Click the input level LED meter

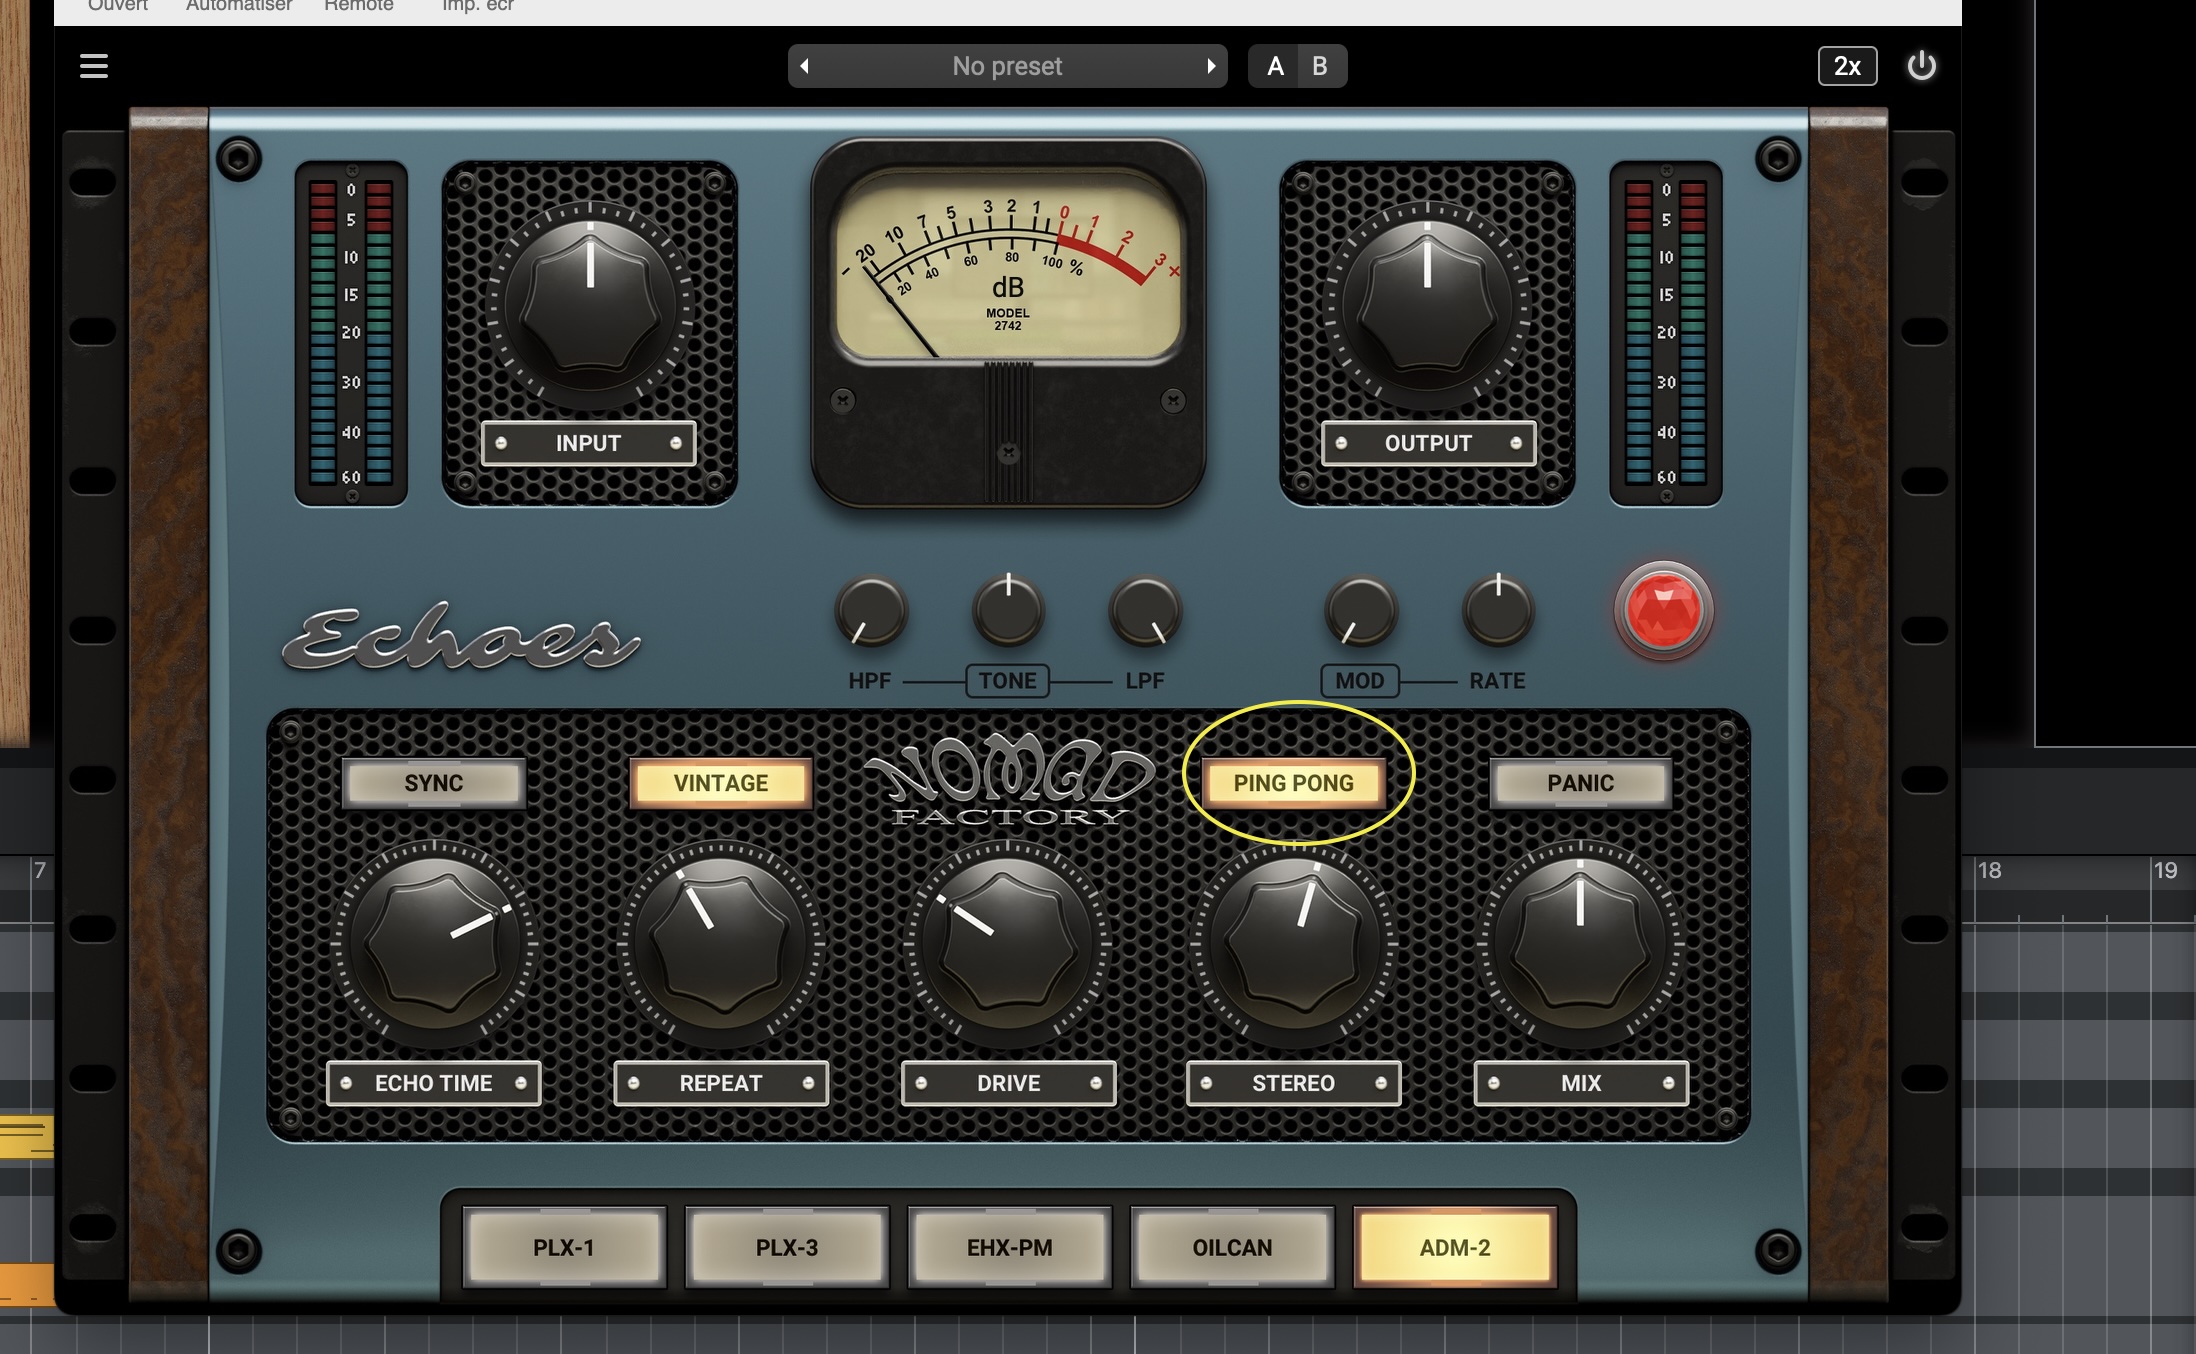coord(351,333)
